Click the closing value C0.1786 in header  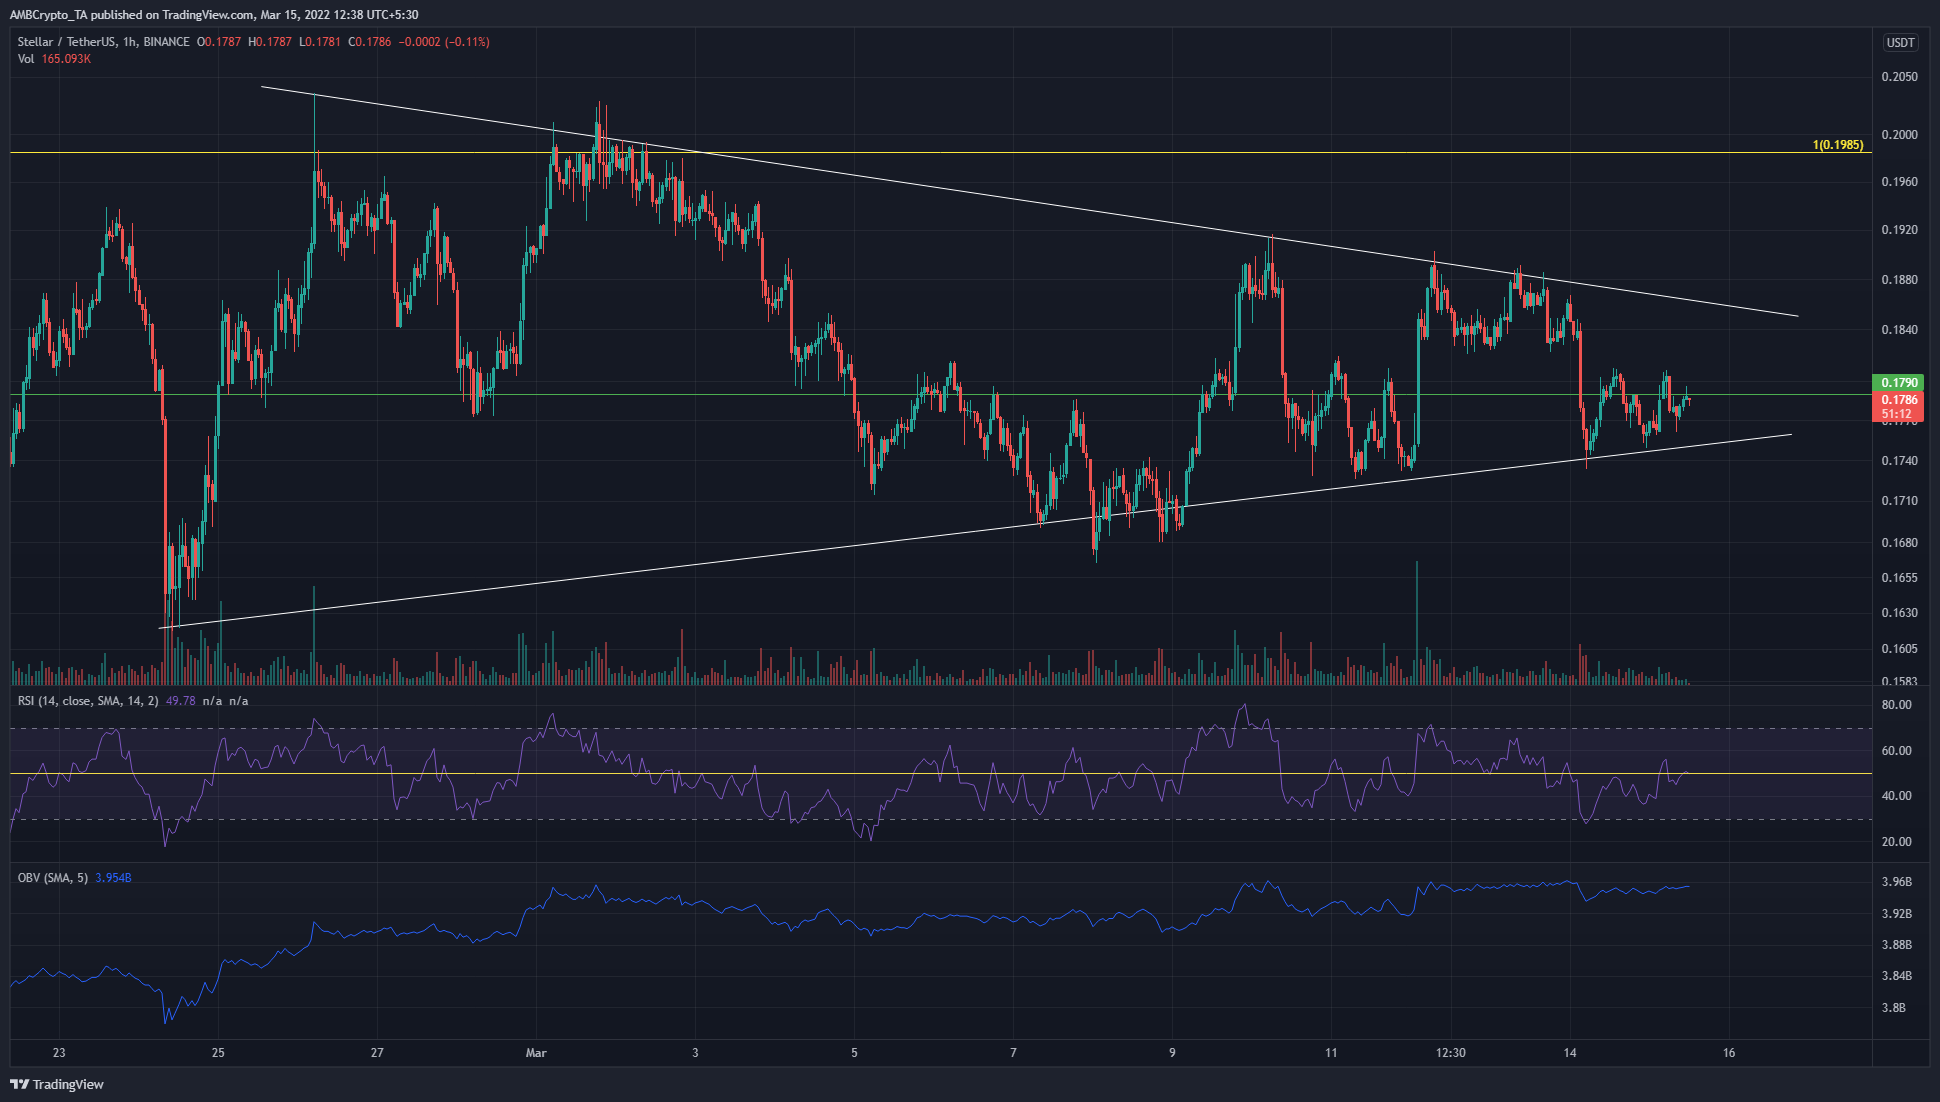point(370,42)
